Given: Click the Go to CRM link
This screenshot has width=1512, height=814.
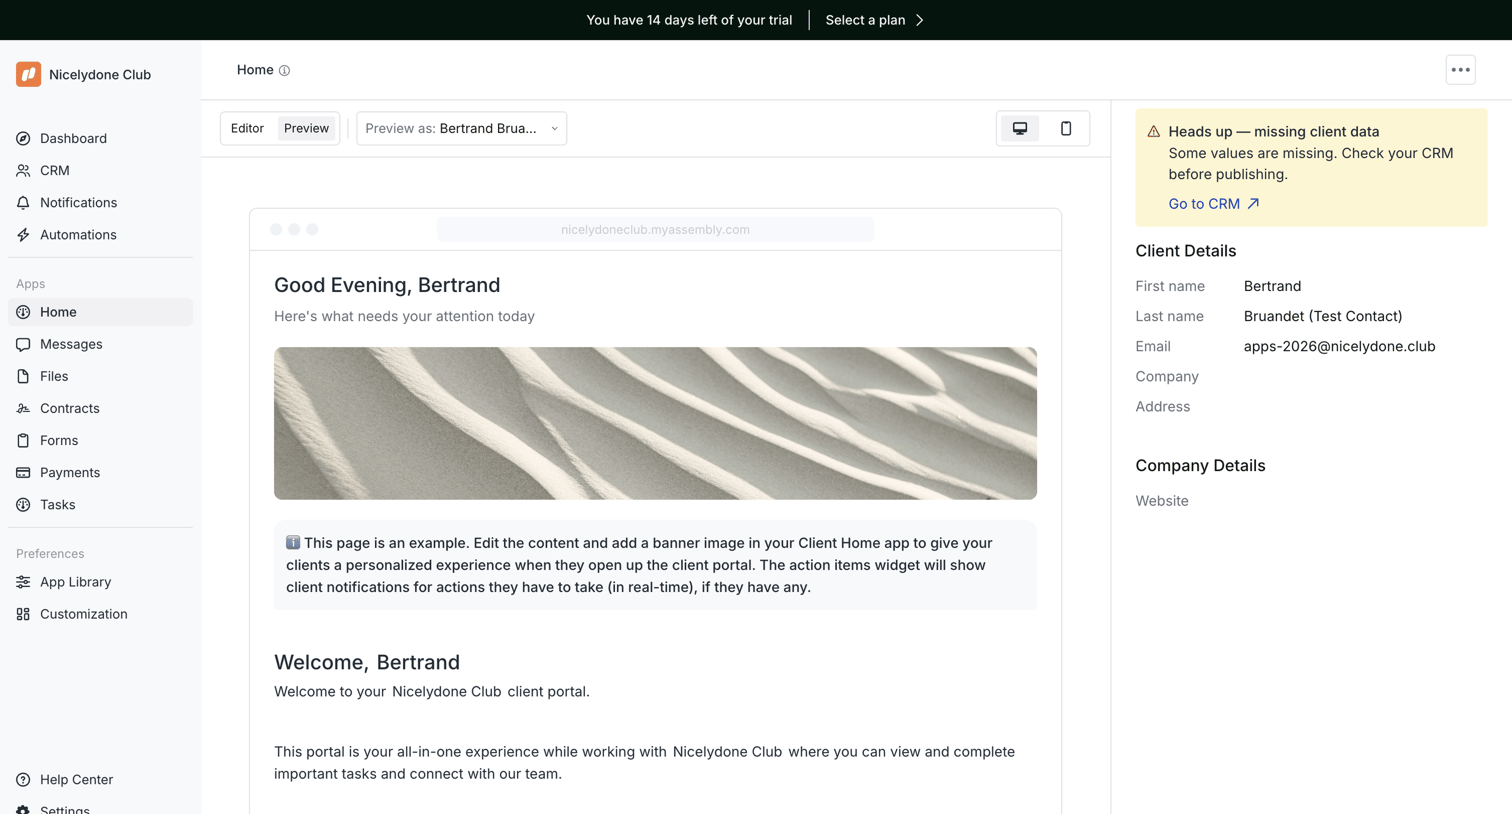Looking at the screenshot, I should click(1214, 204).
